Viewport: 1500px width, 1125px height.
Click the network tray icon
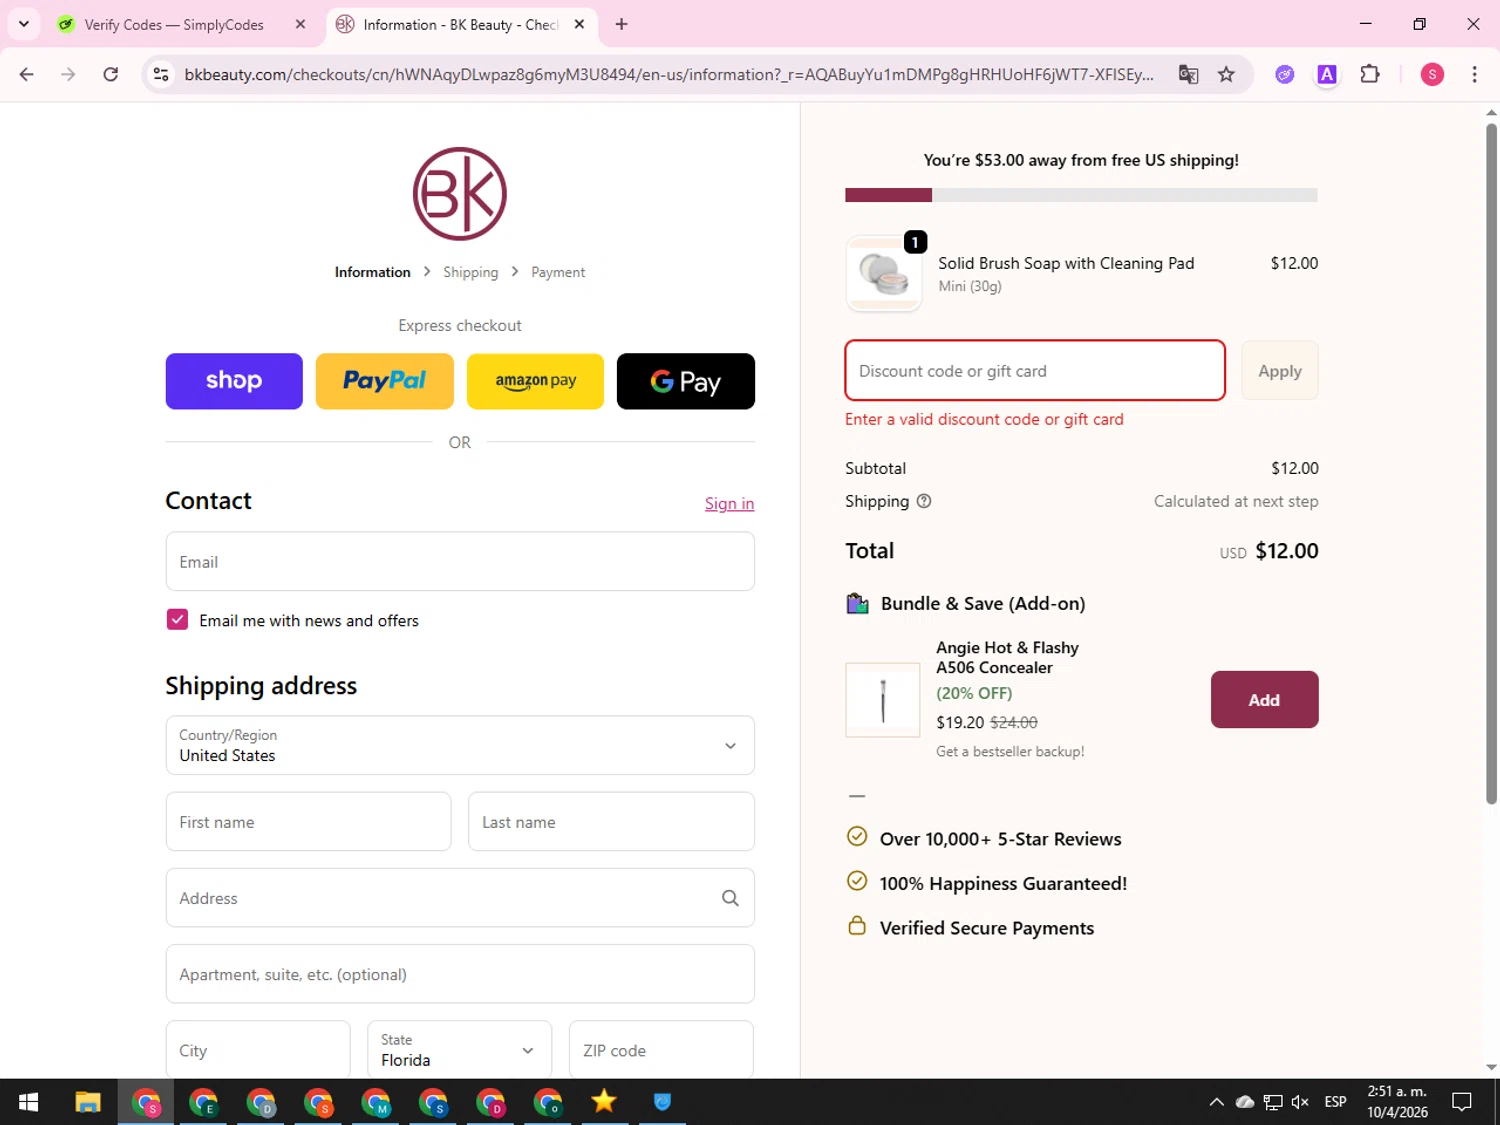pyautogui.click(x=1273, y=1102)
